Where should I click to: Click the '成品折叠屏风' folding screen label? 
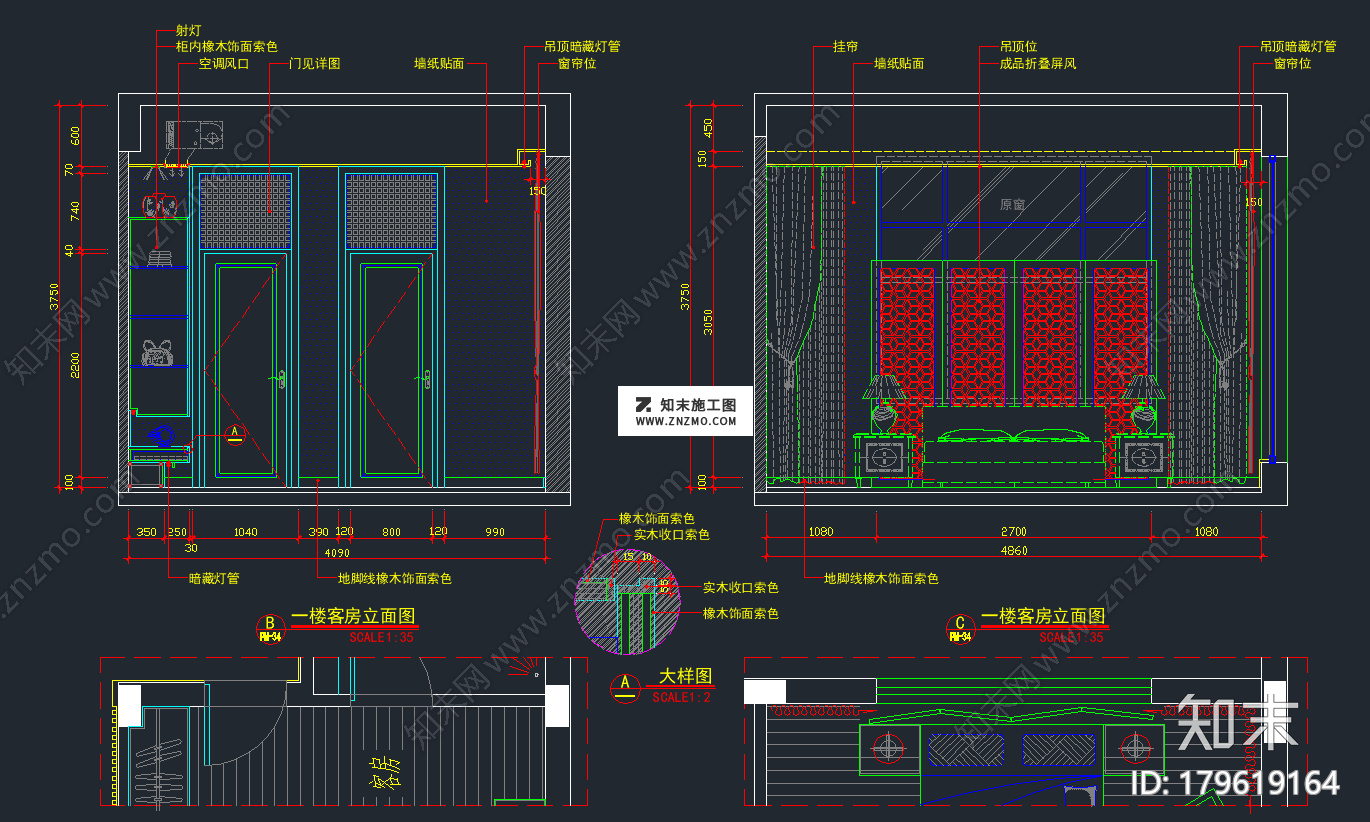(x=1038, y=64)
